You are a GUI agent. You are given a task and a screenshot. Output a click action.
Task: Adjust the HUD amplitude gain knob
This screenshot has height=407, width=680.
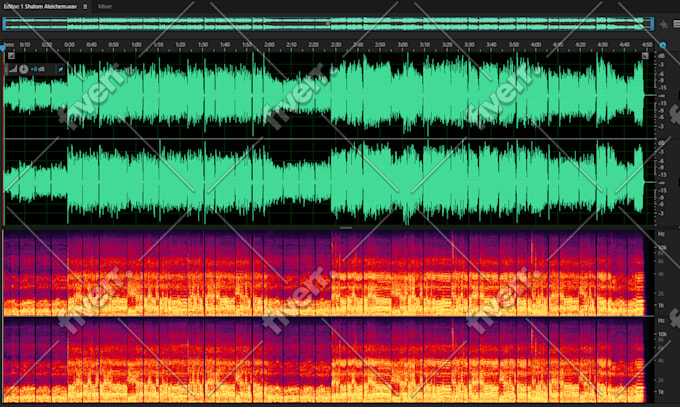[23, 69]
